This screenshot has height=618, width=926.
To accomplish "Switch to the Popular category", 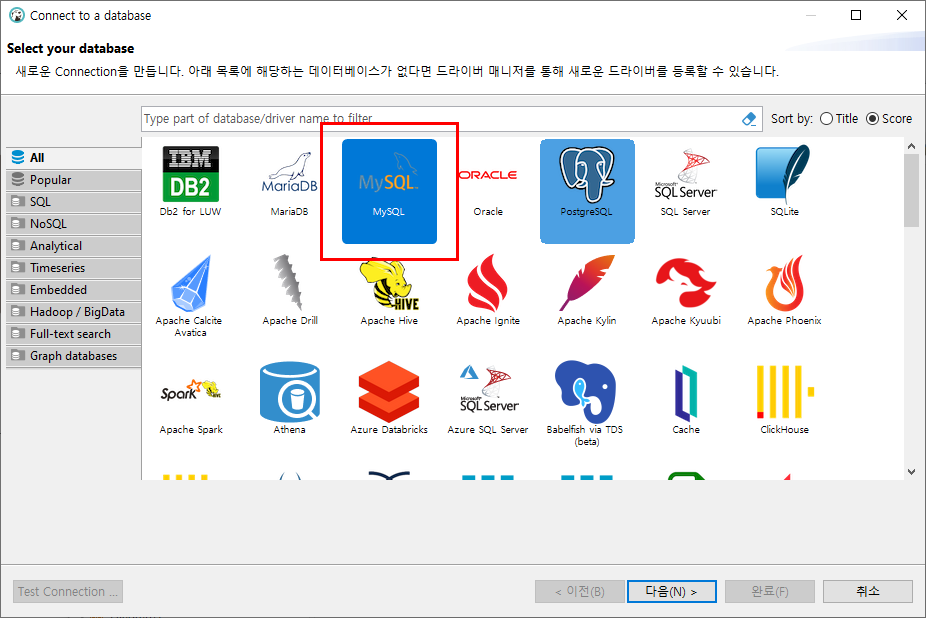I will [x=74, y=180].
